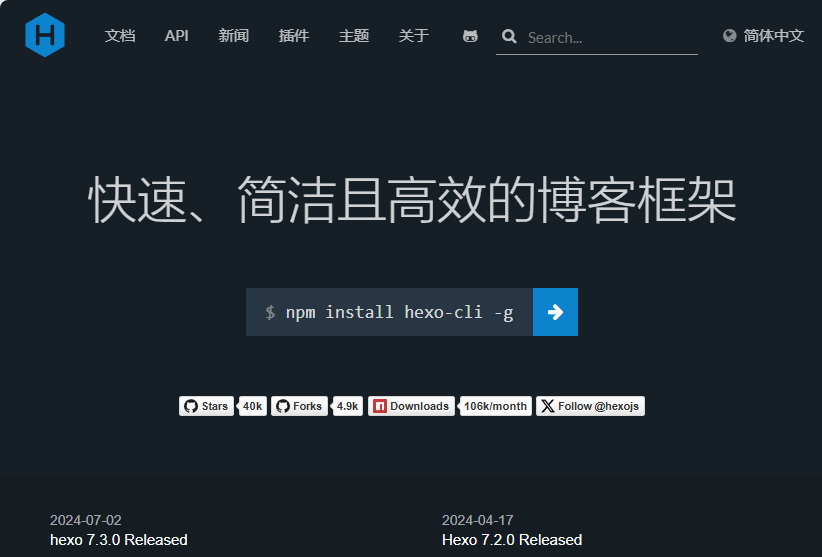Viewport: 822px width, 557px height.
Task: View the 40k stars count
Action: [253, 406]
